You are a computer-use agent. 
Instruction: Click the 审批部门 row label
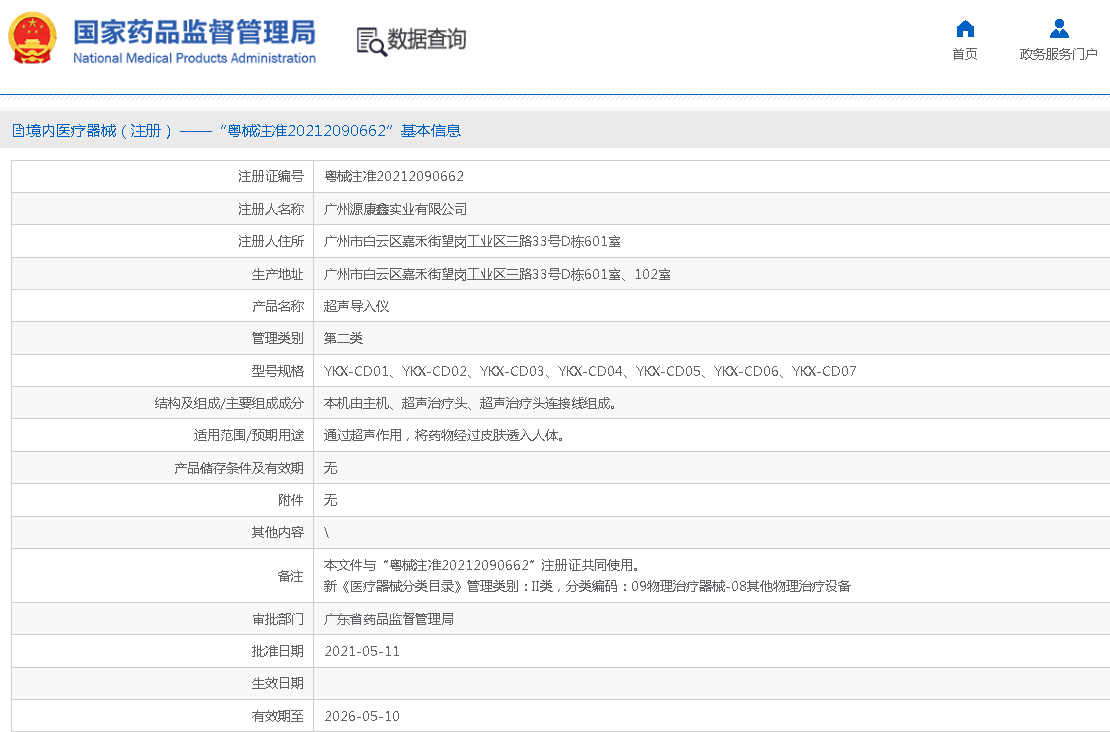coord(278,619)
